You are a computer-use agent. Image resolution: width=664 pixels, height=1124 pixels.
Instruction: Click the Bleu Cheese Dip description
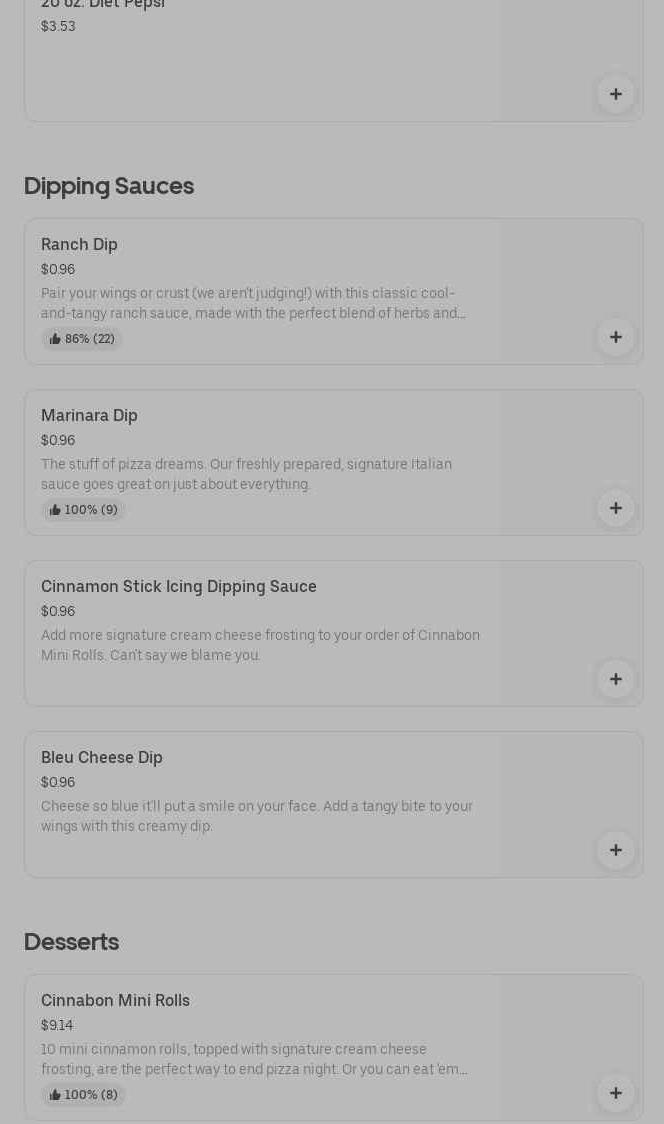pyautogui.click(x=257, y=816)
